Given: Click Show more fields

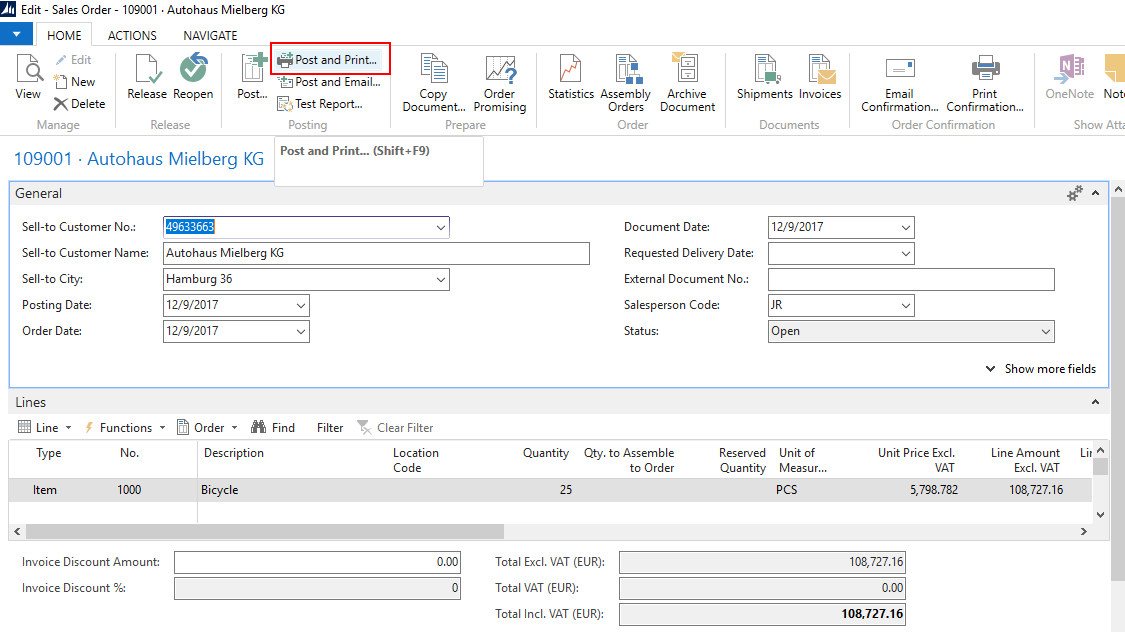Looking at the screenshot, I should coord(1048,368).
